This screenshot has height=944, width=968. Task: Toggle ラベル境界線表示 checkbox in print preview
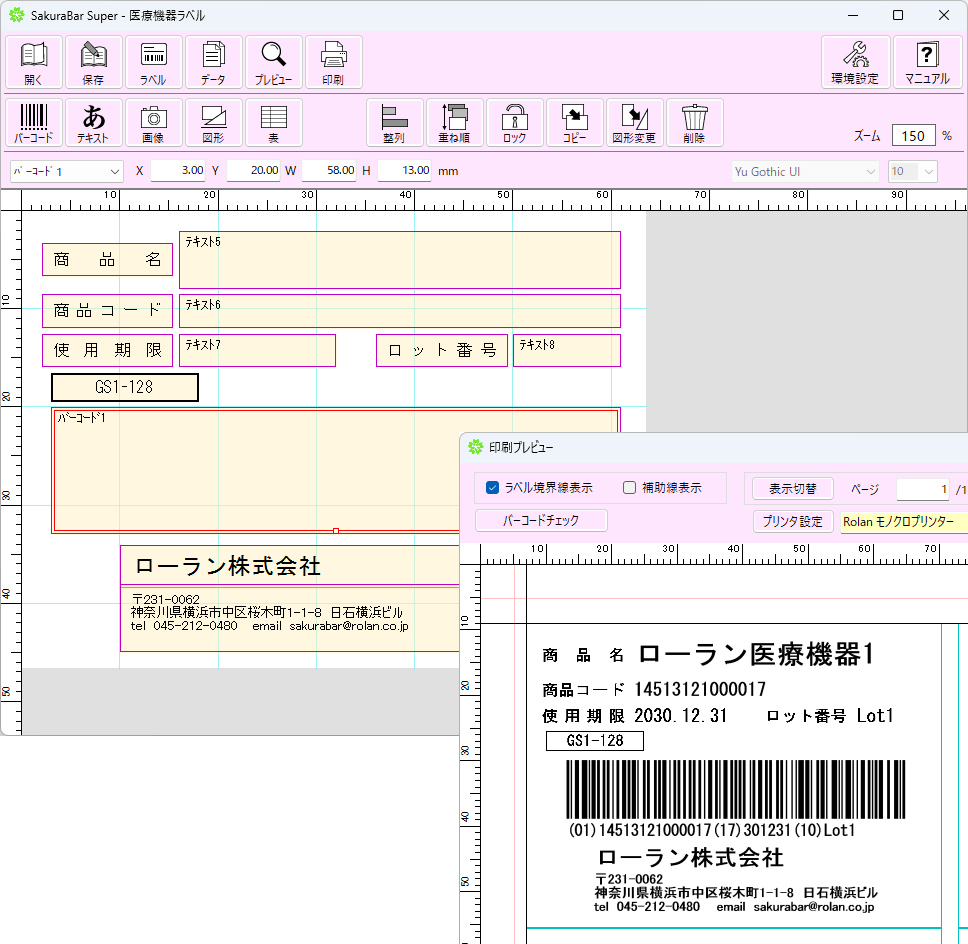click(x=492, y=488)
